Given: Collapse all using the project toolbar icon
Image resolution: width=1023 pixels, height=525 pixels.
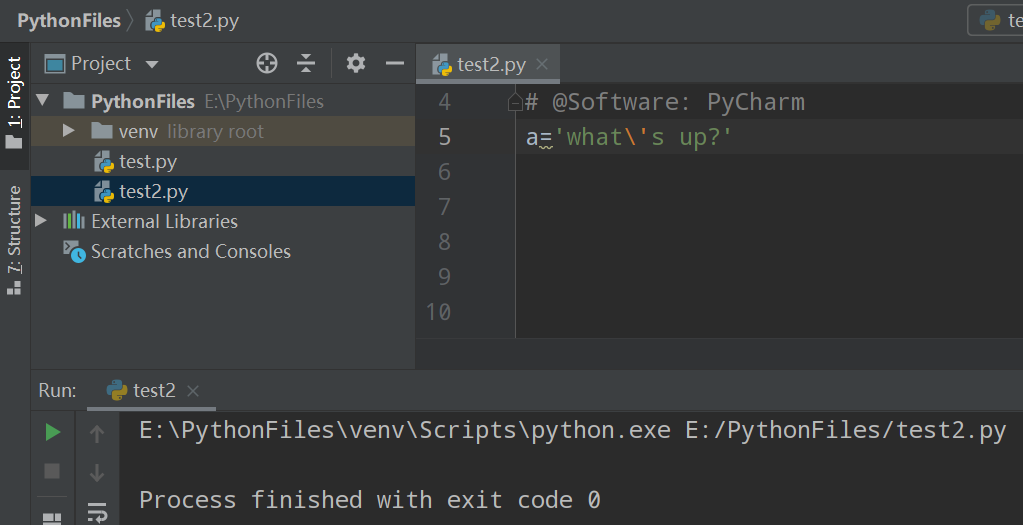Looking at the screenshot, I should click(x=305, y=63).
